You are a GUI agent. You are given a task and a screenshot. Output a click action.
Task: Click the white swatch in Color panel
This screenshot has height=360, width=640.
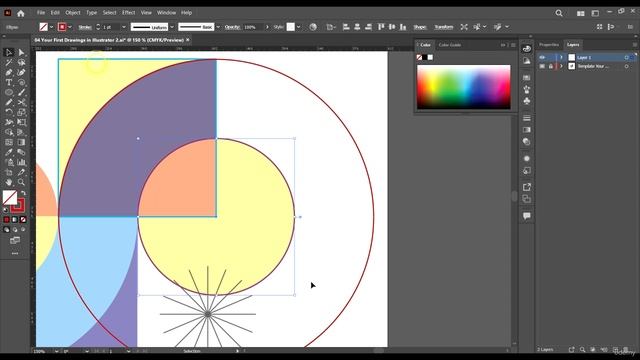point(430,58)
